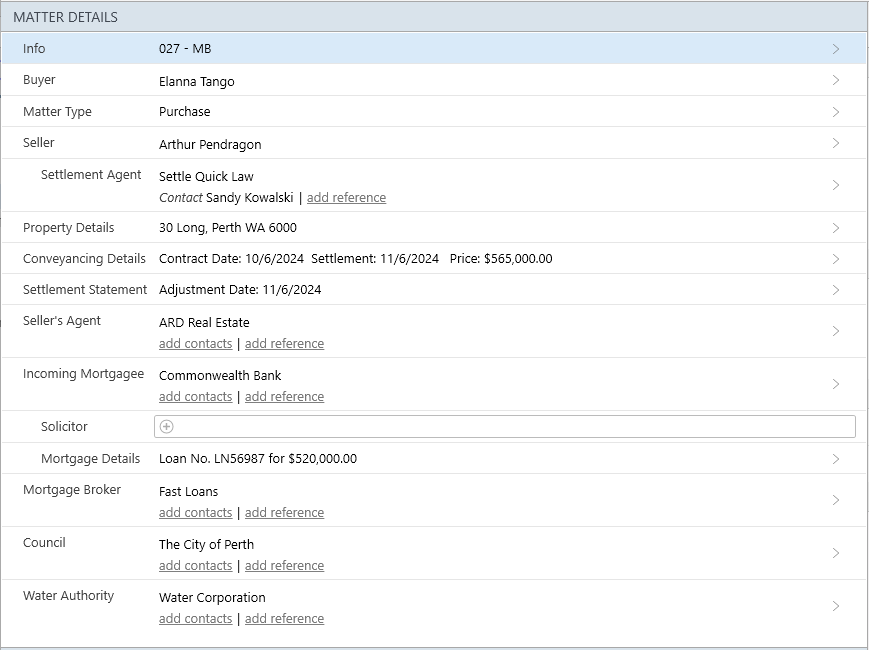Add contacts for The City of Perth
The height and width of the screenshot is (650, 869).
point(195,566)
